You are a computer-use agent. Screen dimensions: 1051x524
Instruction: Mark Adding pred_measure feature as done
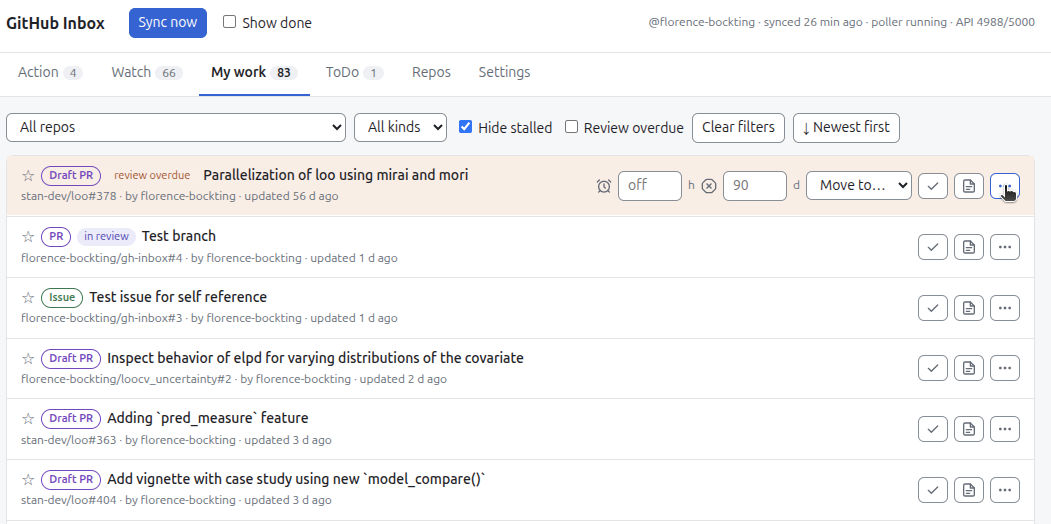[x=932, y=429]
